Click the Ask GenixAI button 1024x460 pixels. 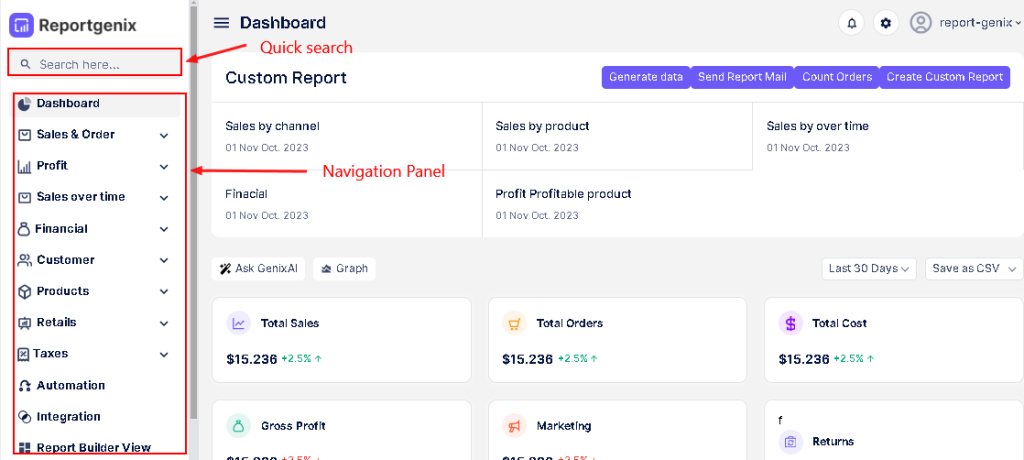coord(258,268)
